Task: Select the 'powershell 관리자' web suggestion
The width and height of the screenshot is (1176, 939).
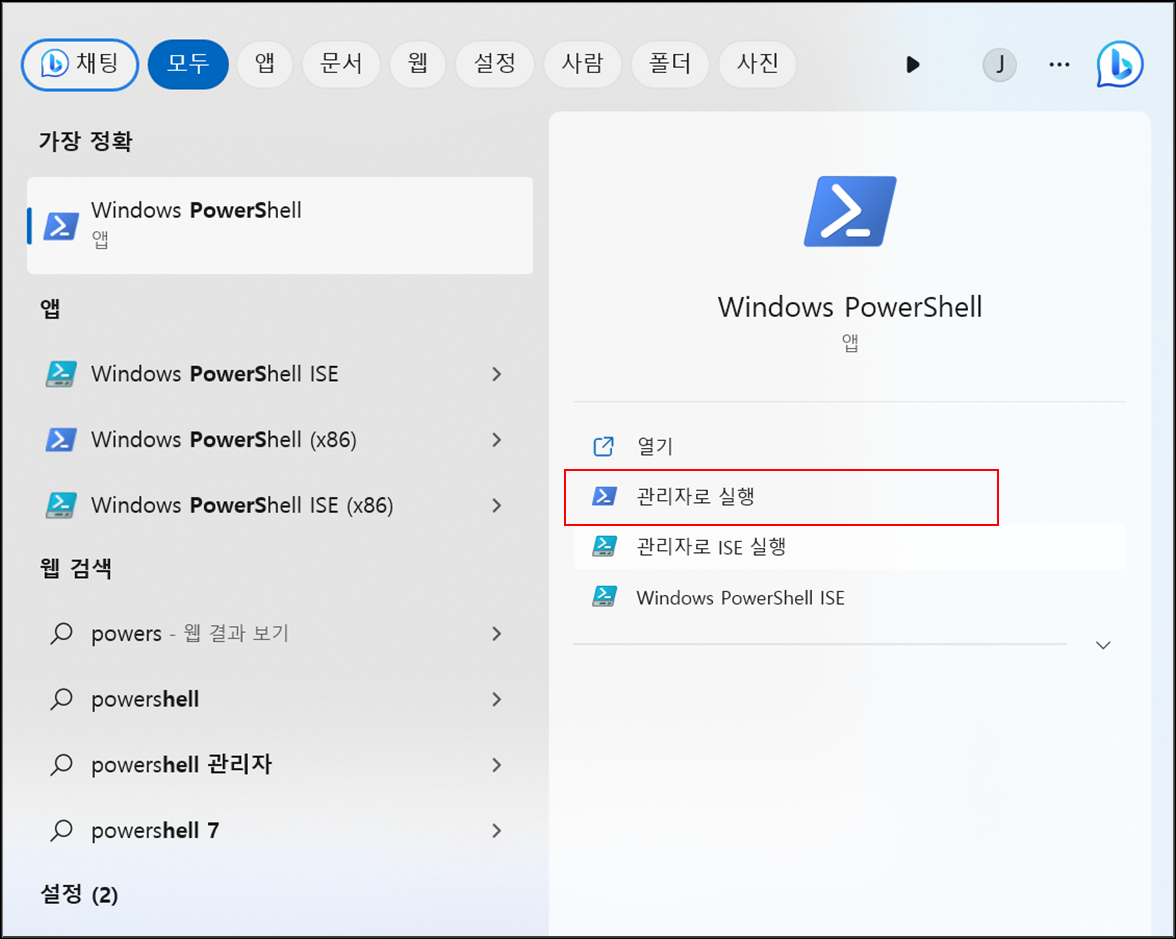Action: tap(280, 765)
